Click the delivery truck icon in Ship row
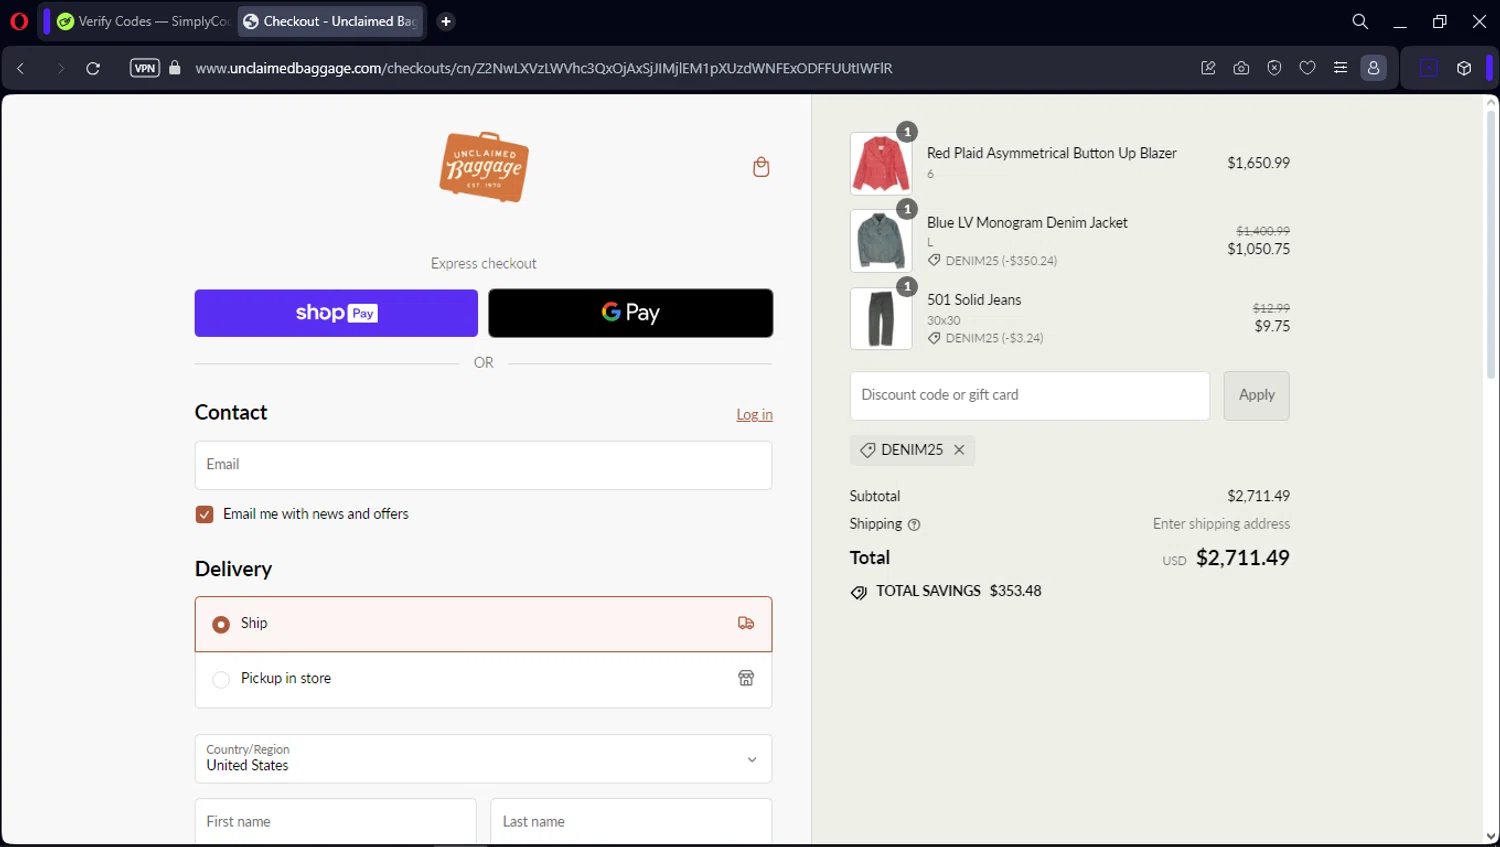 click(746, 623)
